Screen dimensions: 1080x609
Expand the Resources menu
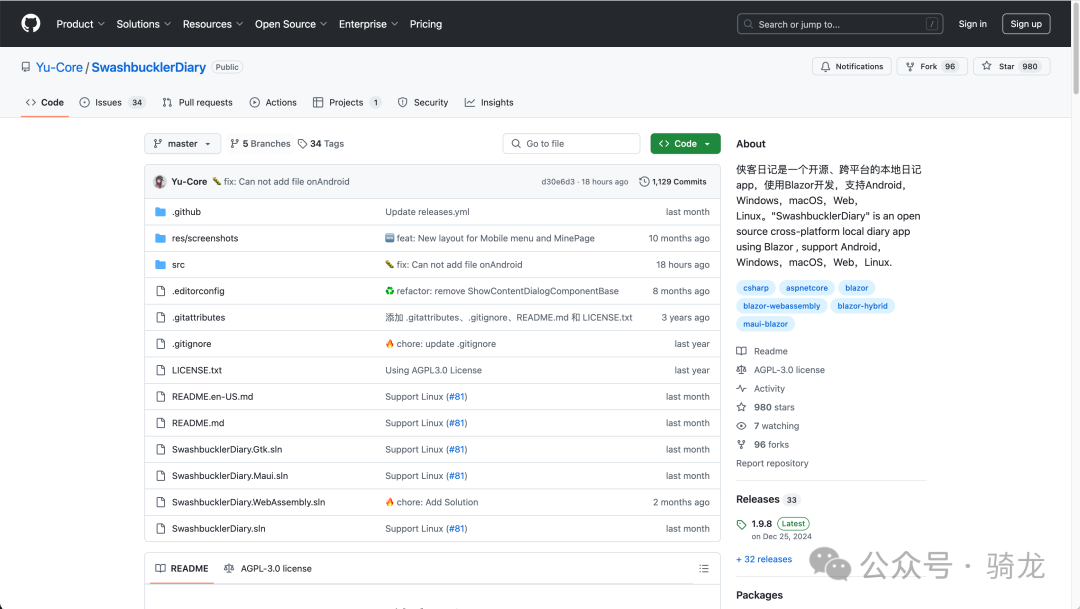[213, 24]
